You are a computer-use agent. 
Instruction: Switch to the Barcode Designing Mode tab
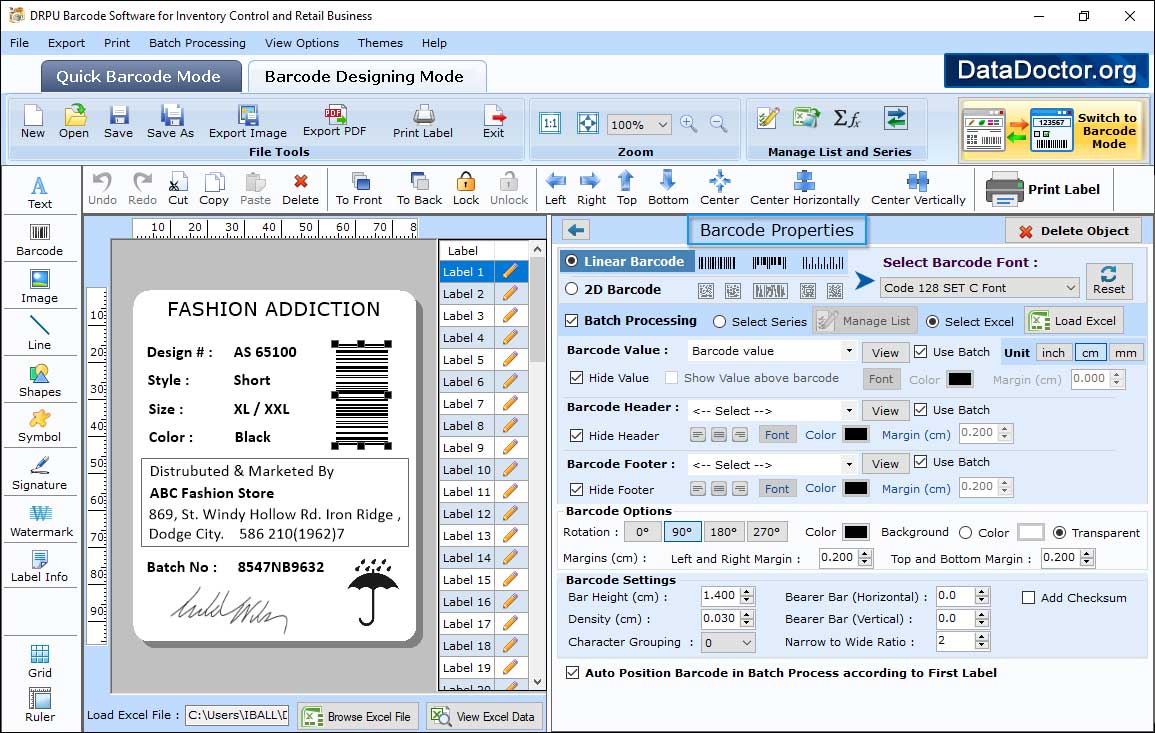tap(366, 77)
